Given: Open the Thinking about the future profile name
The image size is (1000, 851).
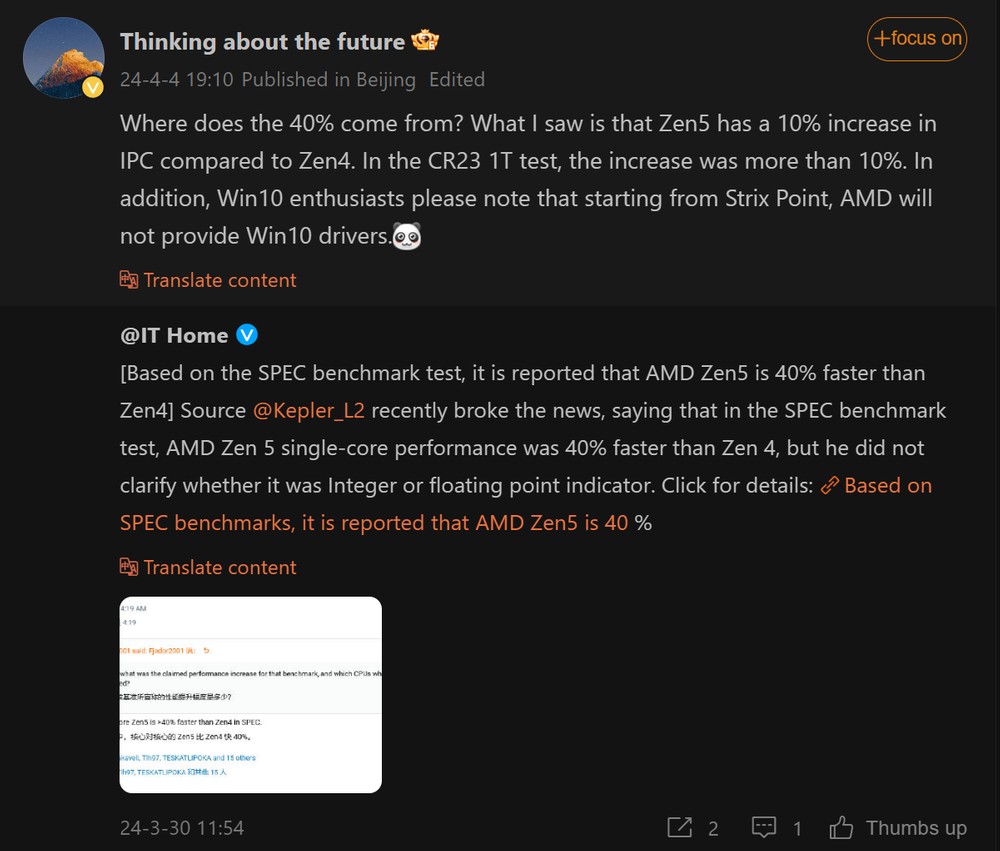Looking at the screenshot, I should tap(262, 41).
